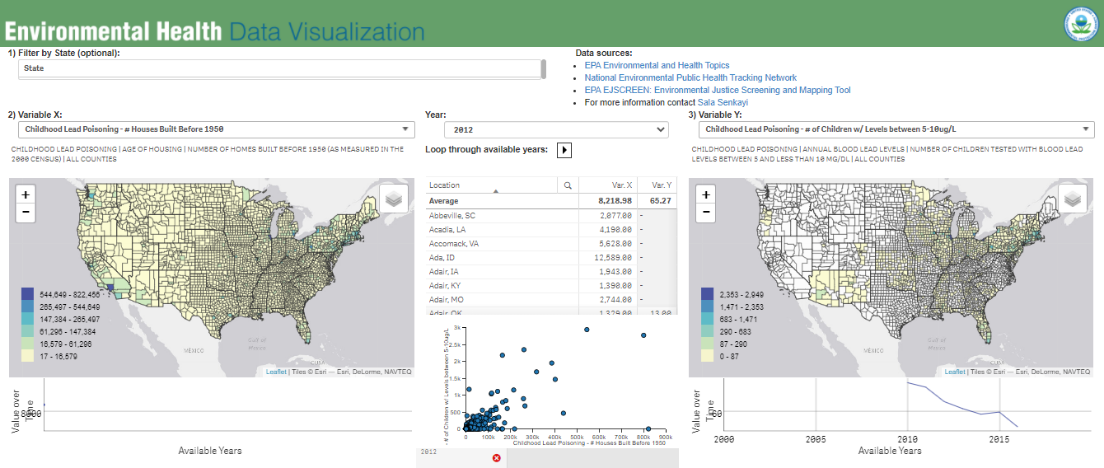The height and width of the screenshot is (468, 1104).
Task: Click the search icon in Location column
Action: pyautogui.click(x=567, y=185)
